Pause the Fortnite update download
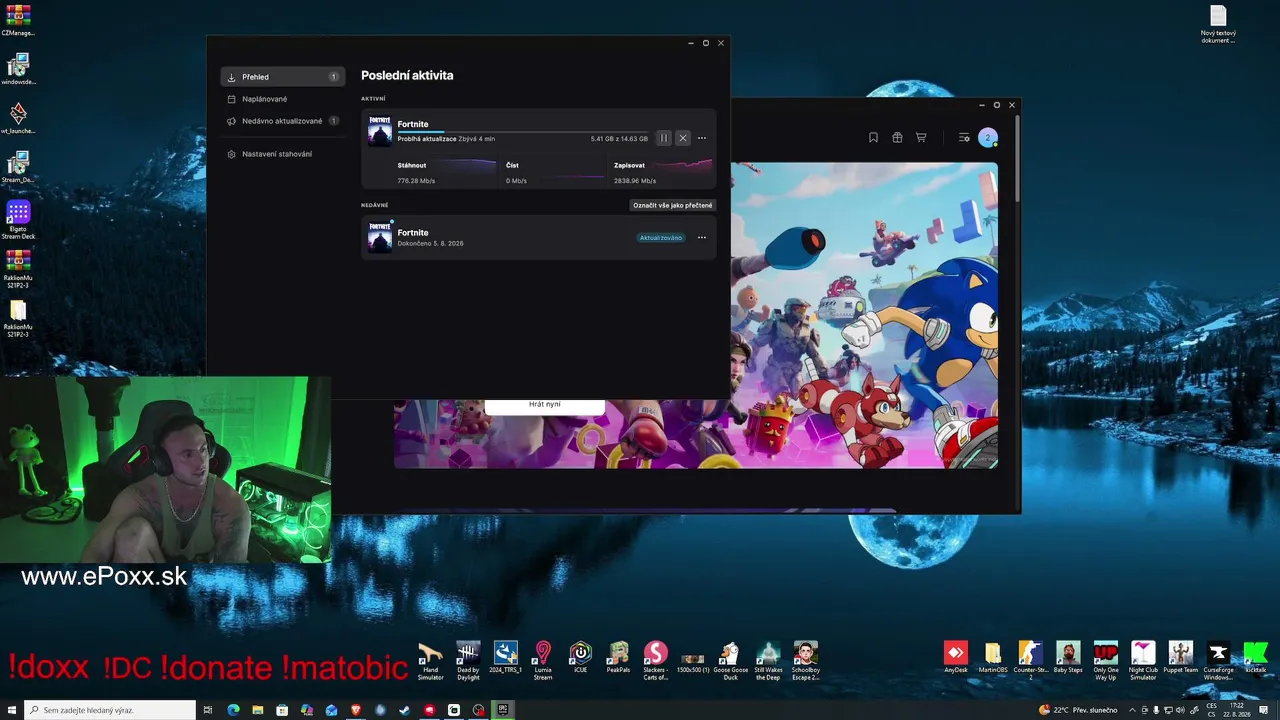1280x720 pixels. click(x=664, y=138)
